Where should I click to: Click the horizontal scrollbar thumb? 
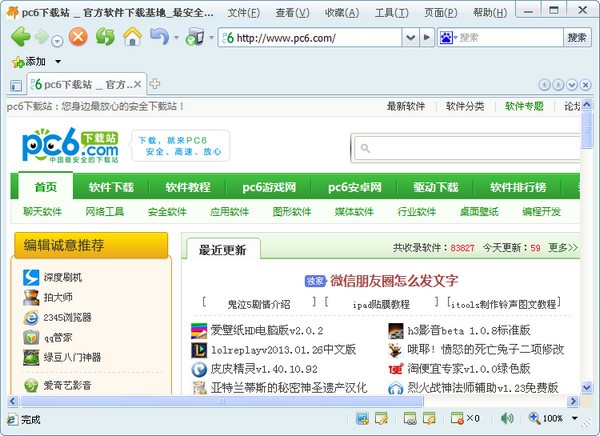(222, 401)
